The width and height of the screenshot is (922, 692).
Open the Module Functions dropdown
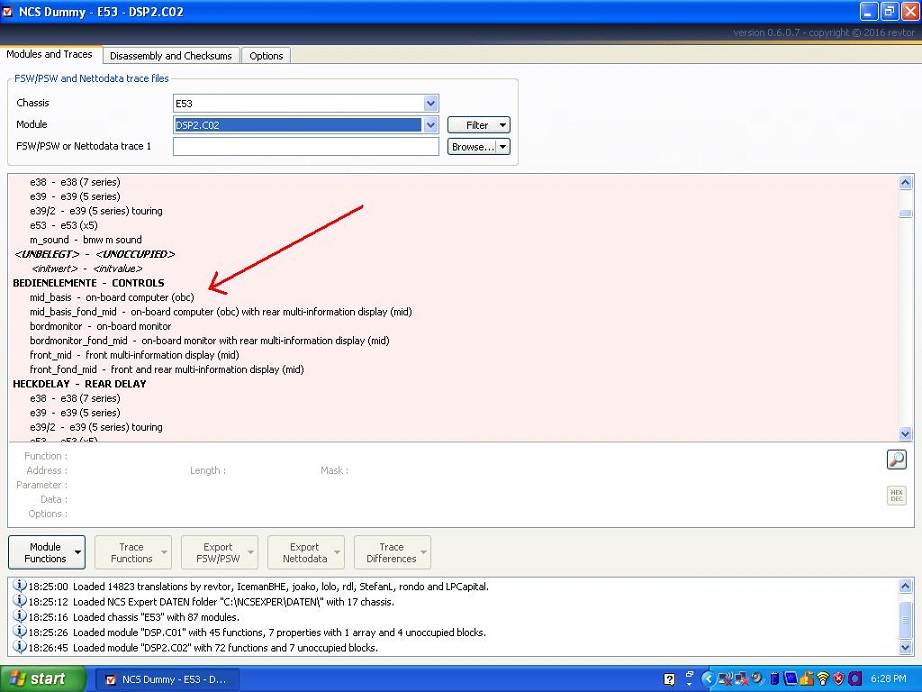(46, 553)
